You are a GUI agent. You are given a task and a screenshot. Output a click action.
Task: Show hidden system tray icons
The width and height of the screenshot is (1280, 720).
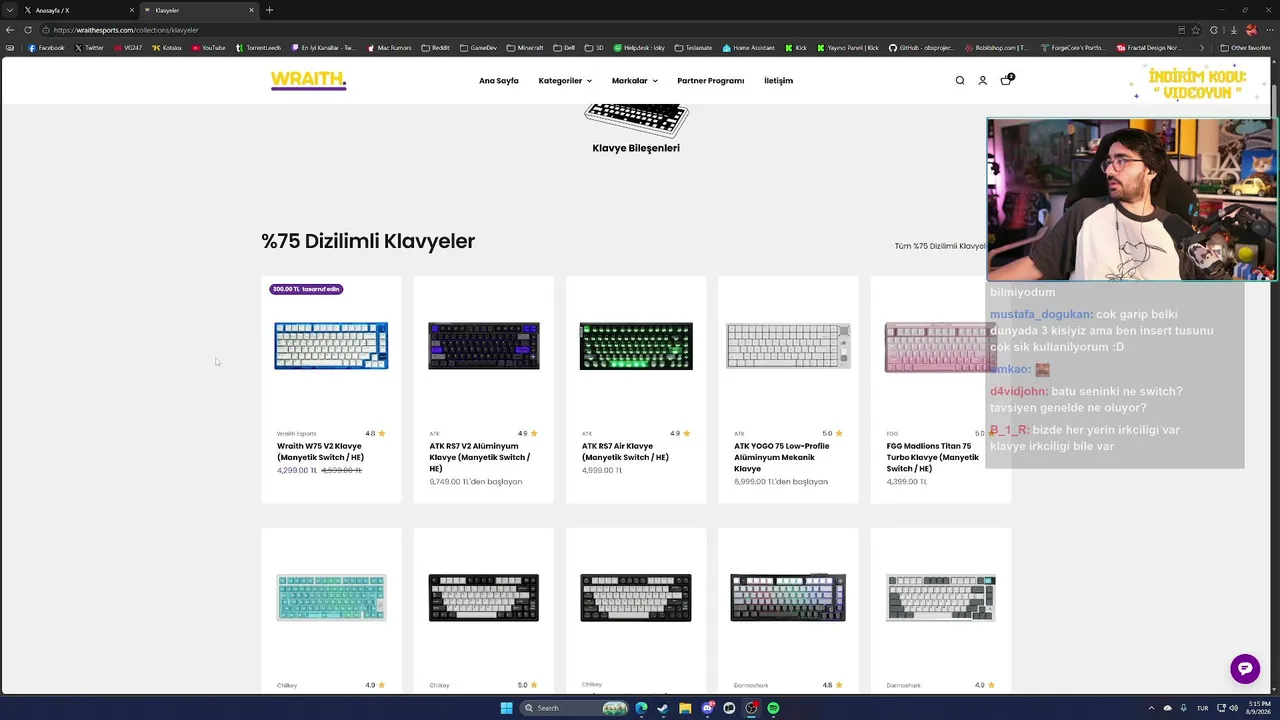tap(1151, 708)
